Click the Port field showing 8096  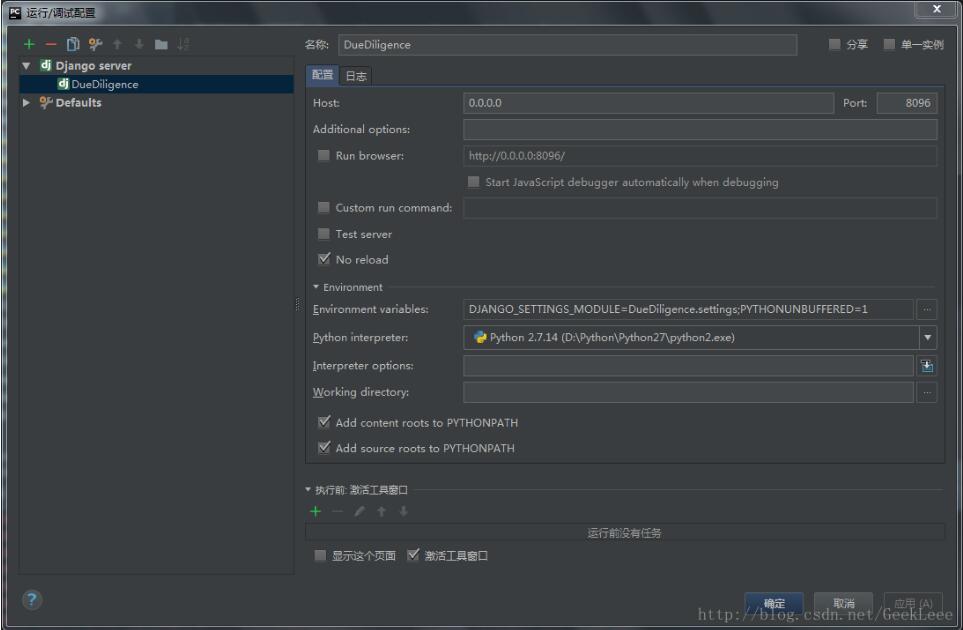coord(907,103)
